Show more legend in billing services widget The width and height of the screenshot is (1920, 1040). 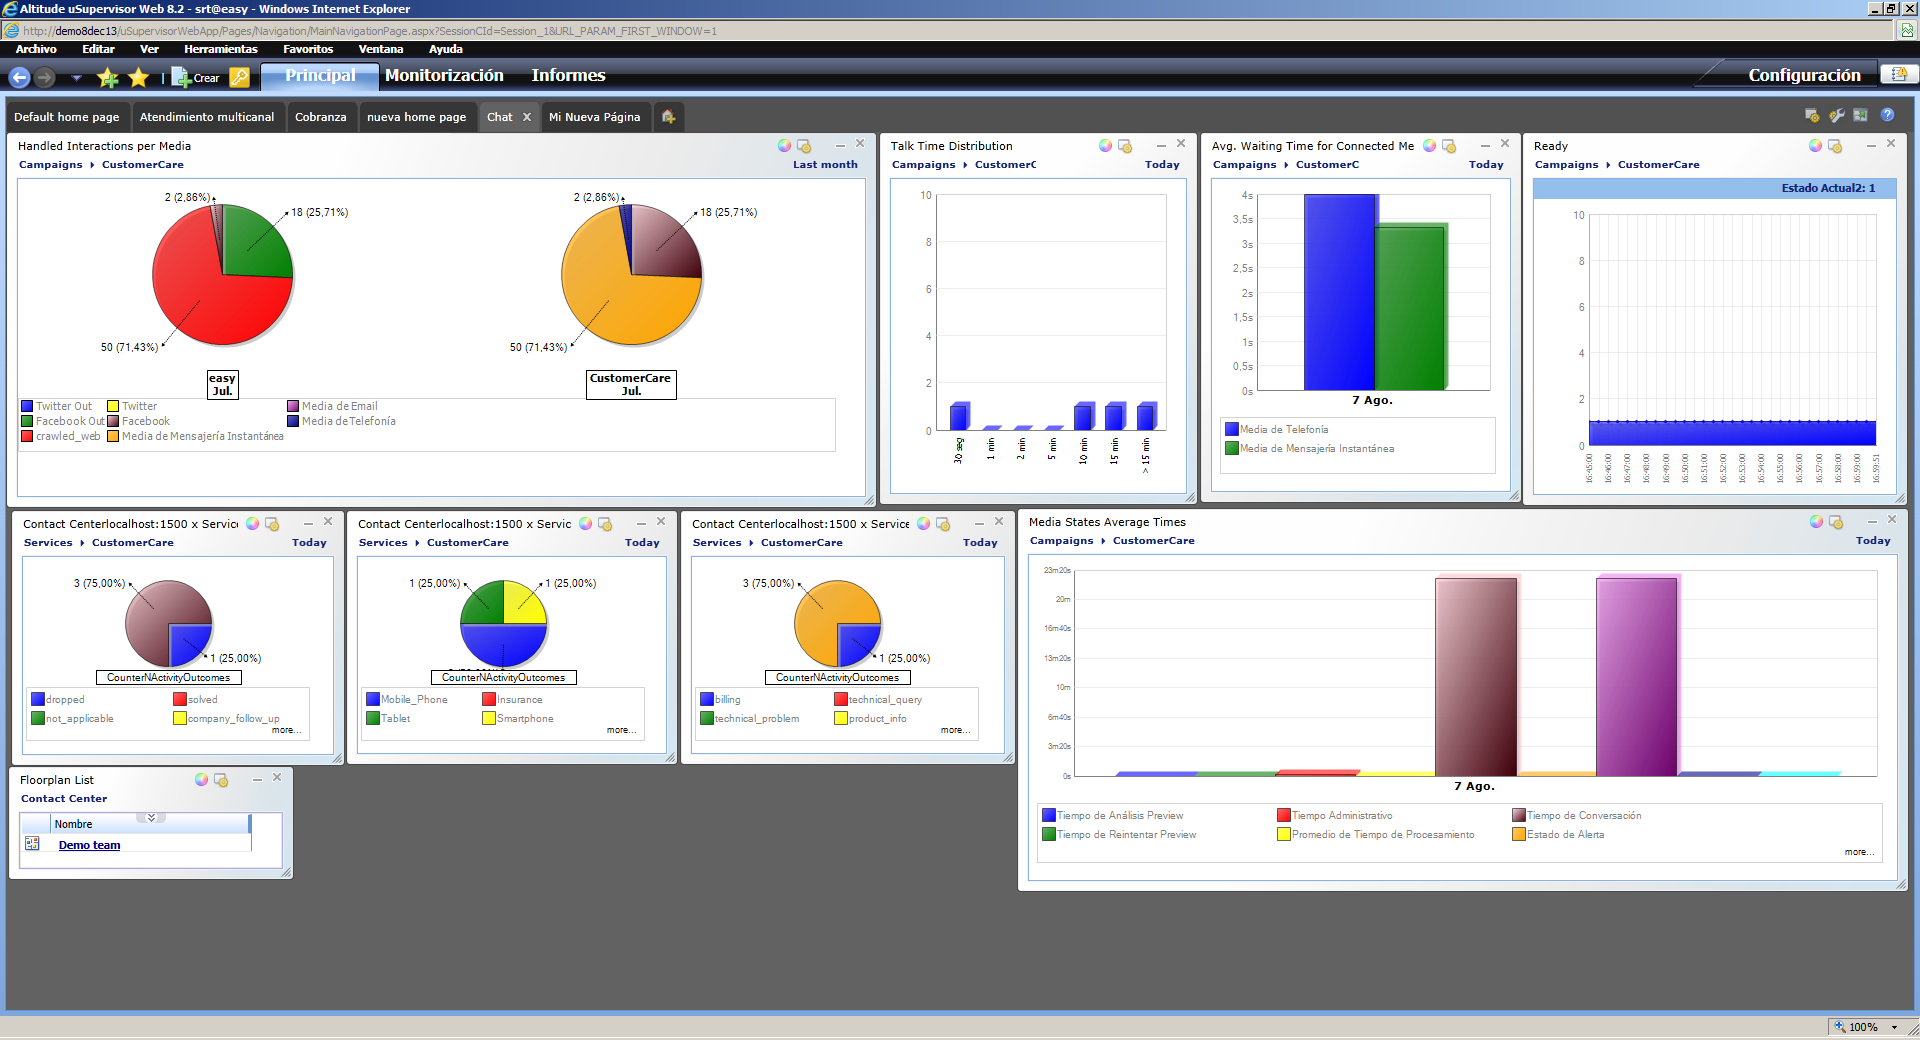pyautogui.click(x=954, y=730)
